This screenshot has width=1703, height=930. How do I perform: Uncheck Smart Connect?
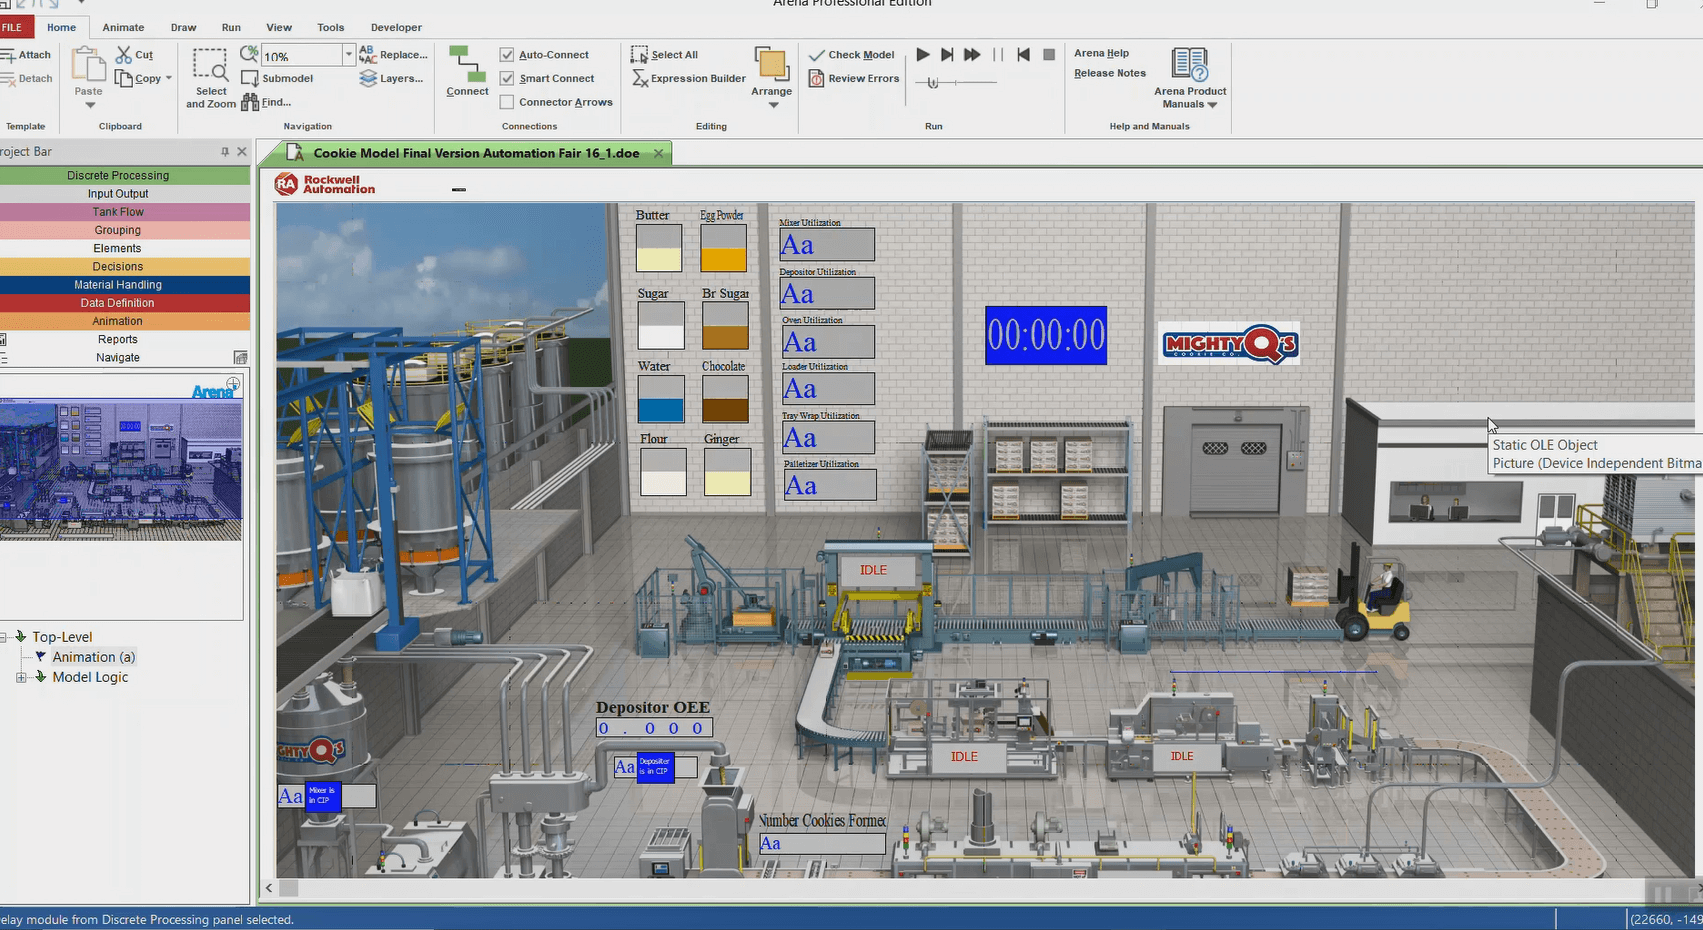(x=505, y=78)
